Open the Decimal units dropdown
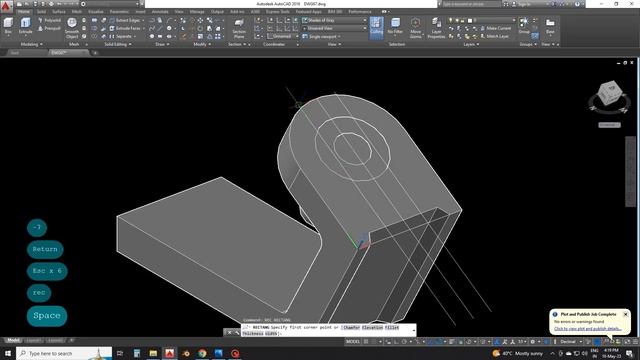 [570, 342]
